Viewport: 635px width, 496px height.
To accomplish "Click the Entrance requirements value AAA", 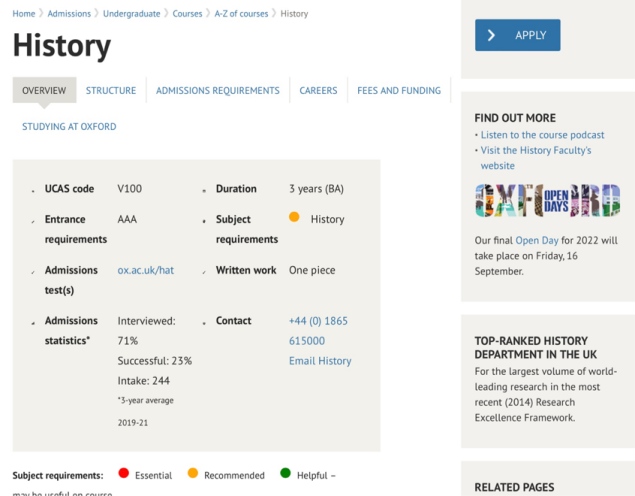I will click(127, 219).
